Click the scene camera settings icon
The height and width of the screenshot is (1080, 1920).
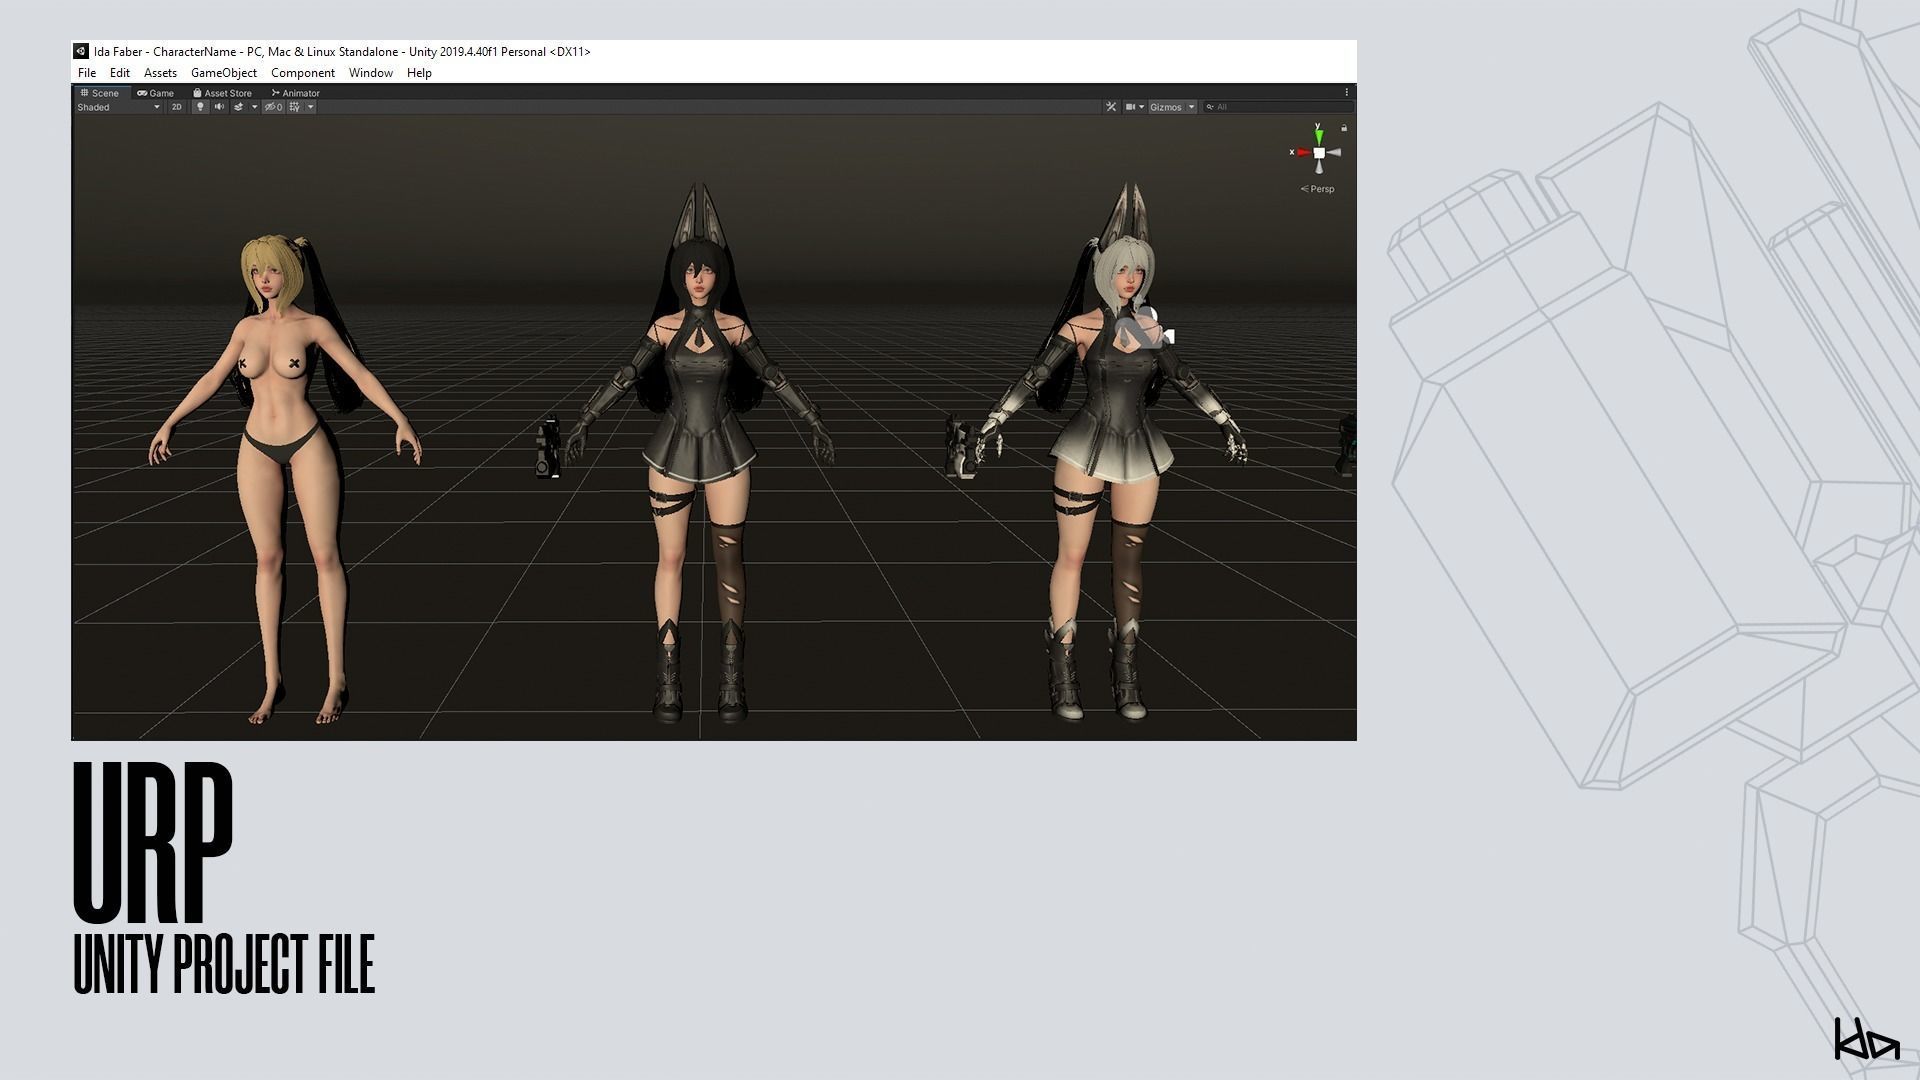(x=1131, y=107)
